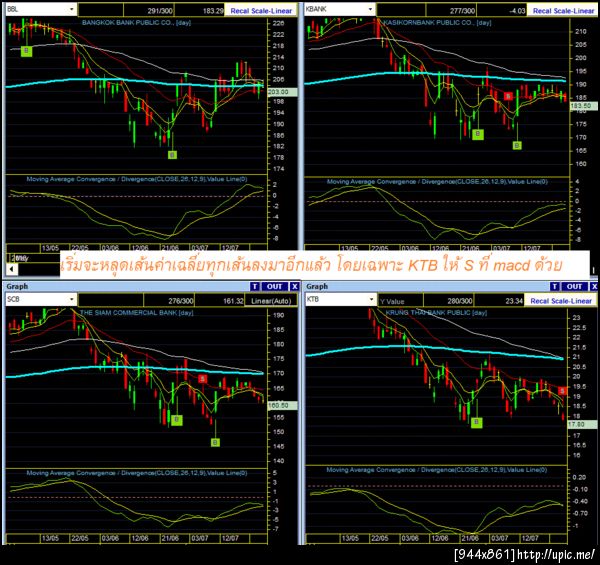Click the red S sell marker on KBANK chart
Viewport: 600px width, 565px height.
(x=508, y=96)
